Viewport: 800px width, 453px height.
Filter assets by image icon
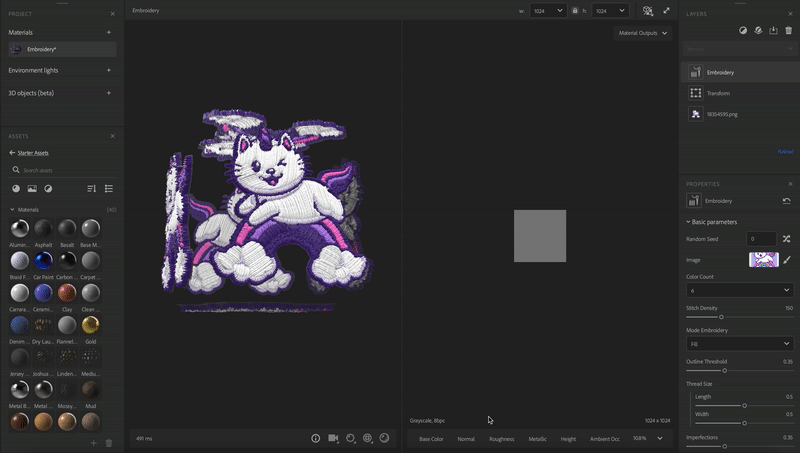(32, 189)
